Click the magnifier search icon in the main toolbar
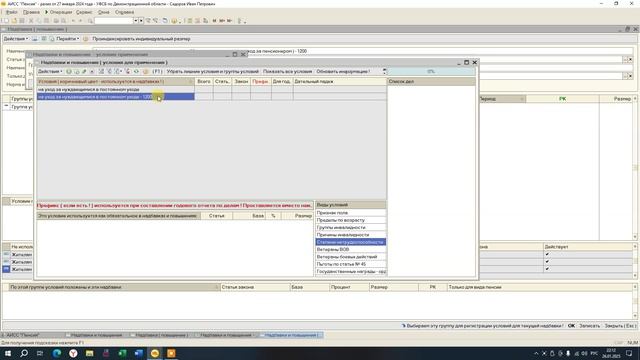 pyautogui.click(x=90, y=20)
